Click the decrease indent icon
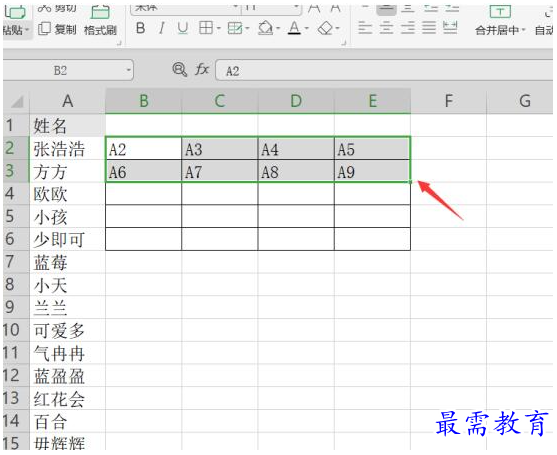This screenshot has width=557, height=455. (431, 9)
